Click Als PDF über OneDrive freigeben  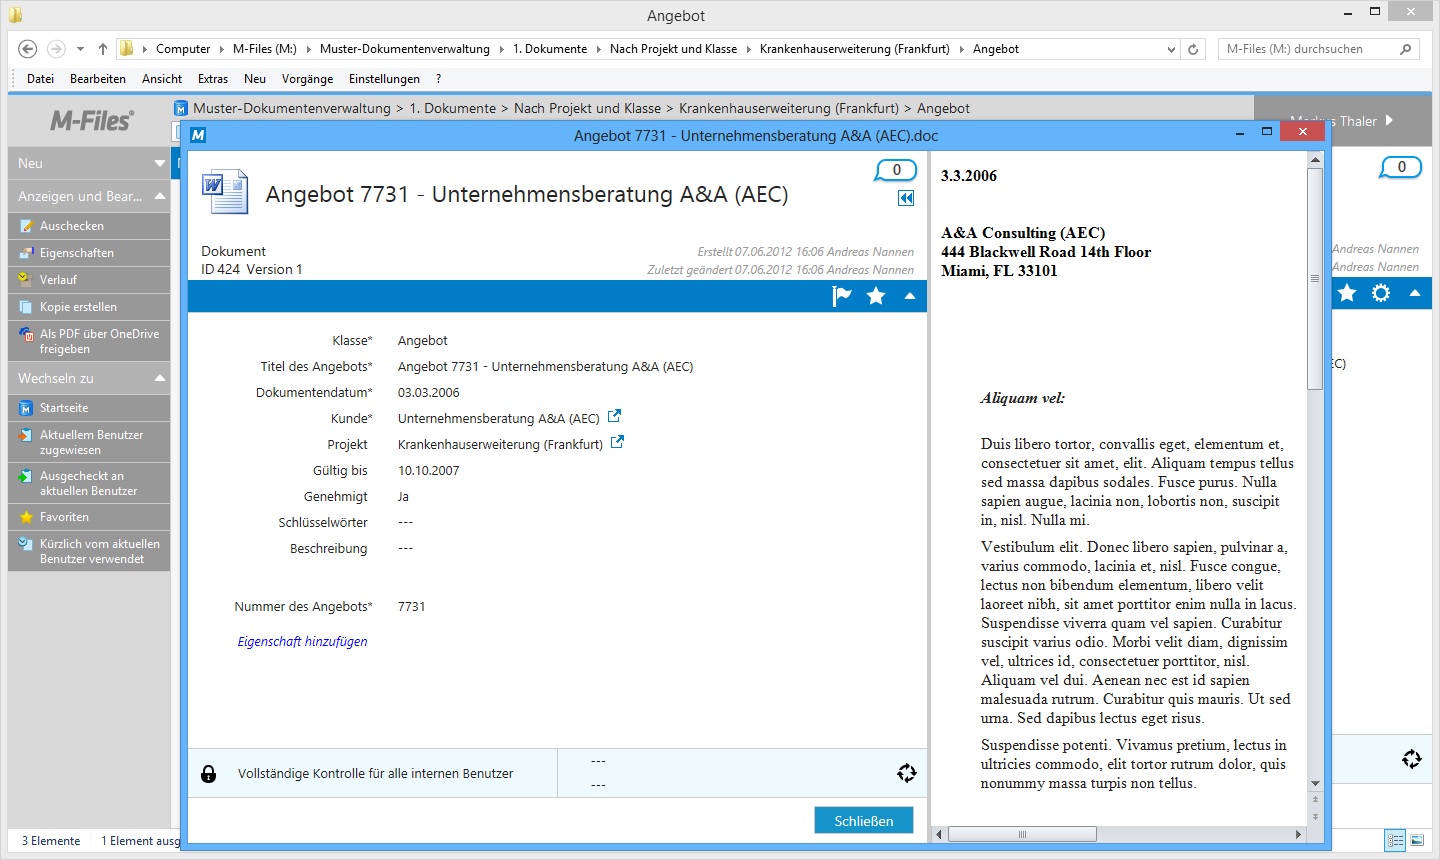pos(89,341)
